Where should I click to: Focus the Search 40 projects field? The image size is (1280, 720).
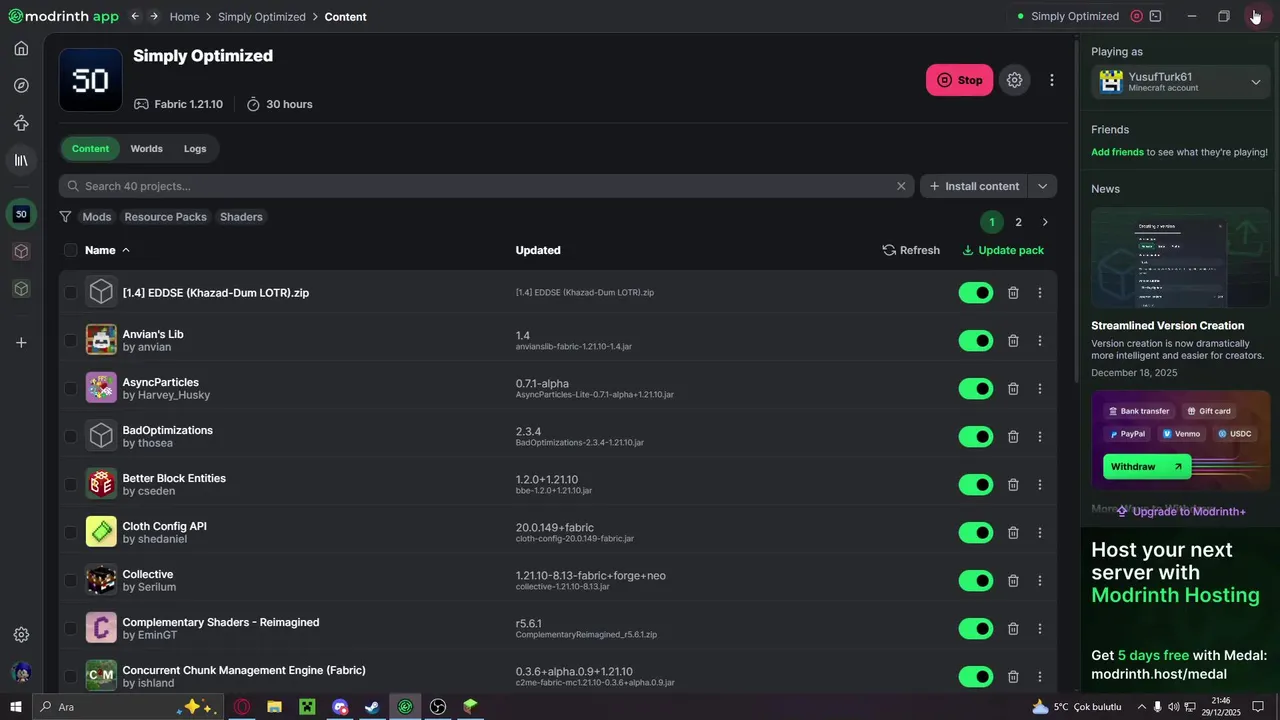(486, 186)
